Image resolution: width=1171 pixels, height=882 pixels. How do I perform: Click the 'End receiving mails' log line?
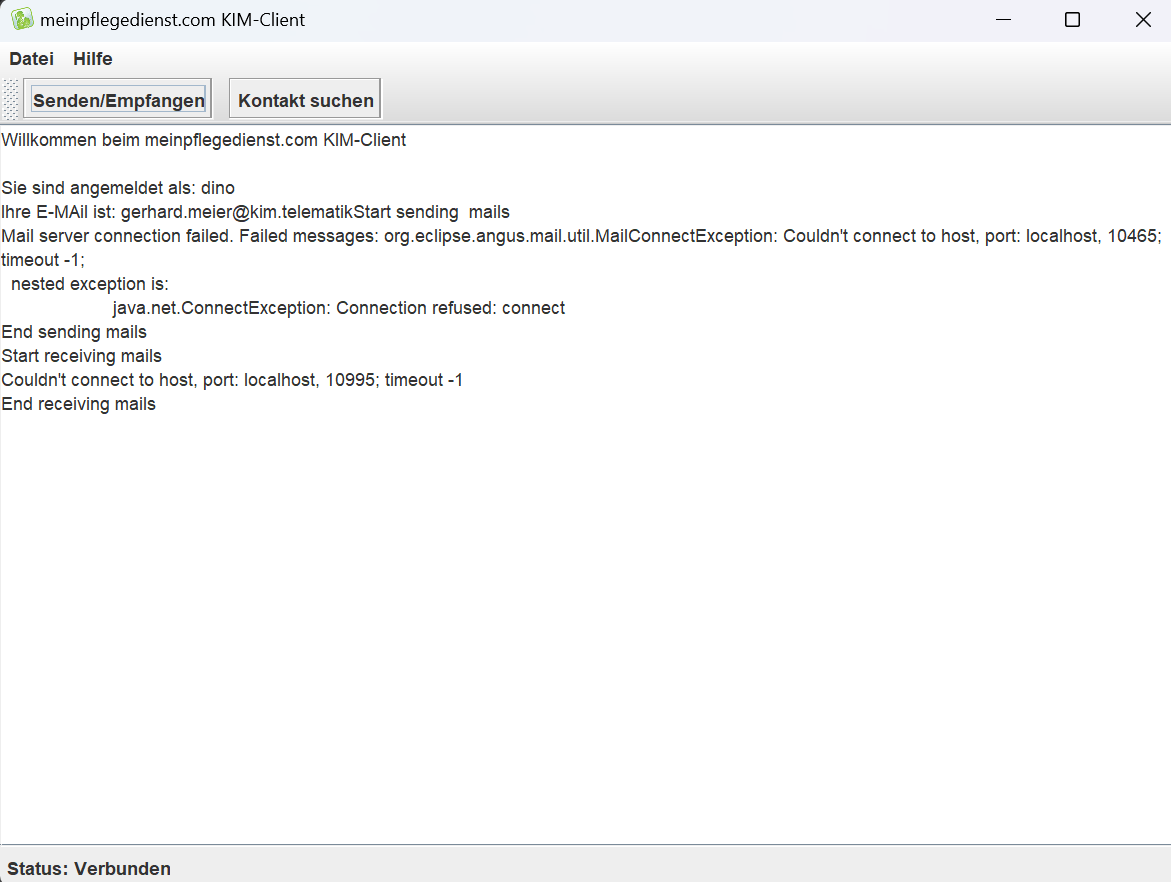pyautogui.click(x=78, y=404)
